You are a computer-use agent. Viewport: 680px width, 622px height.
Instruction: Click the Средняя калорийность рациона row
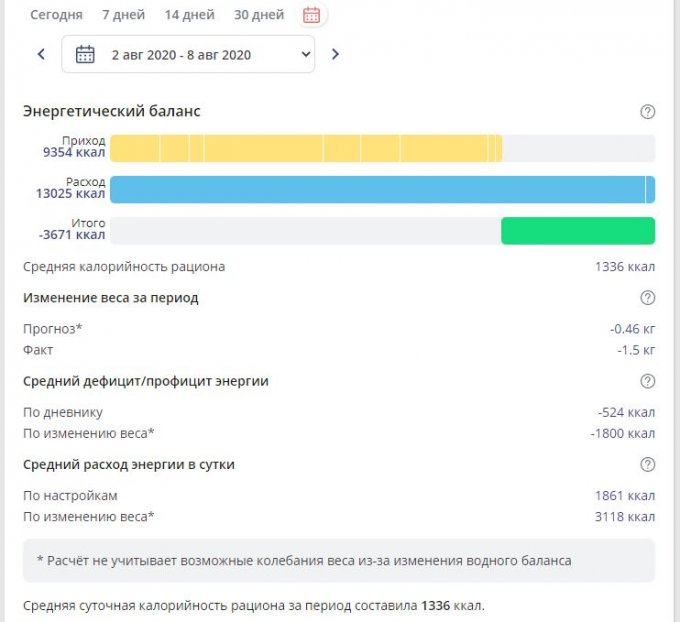pos(124,267)
